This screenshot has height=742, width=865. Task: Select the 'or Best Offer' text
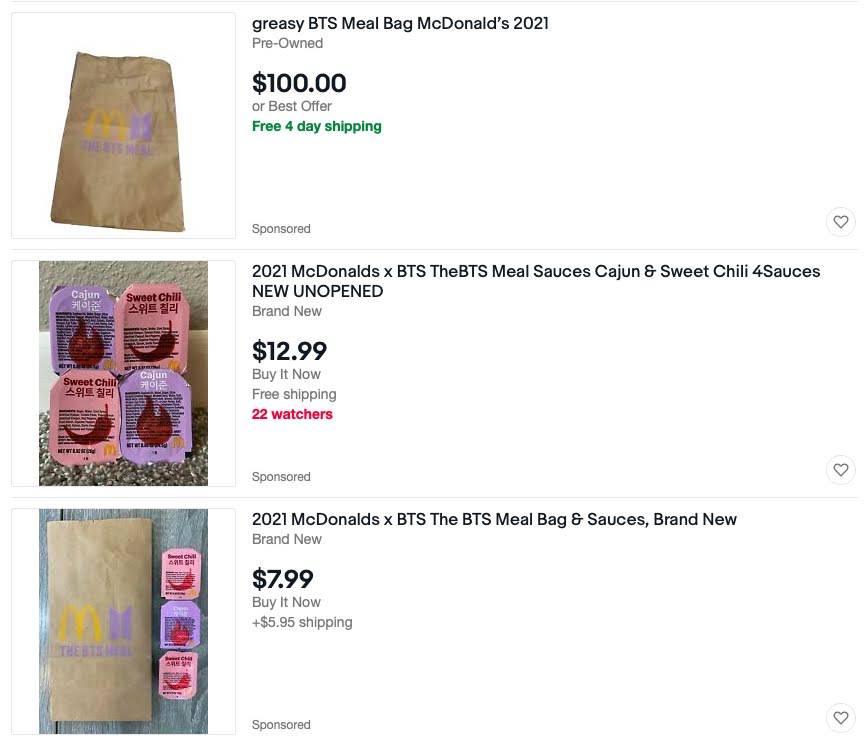[291, 106]
